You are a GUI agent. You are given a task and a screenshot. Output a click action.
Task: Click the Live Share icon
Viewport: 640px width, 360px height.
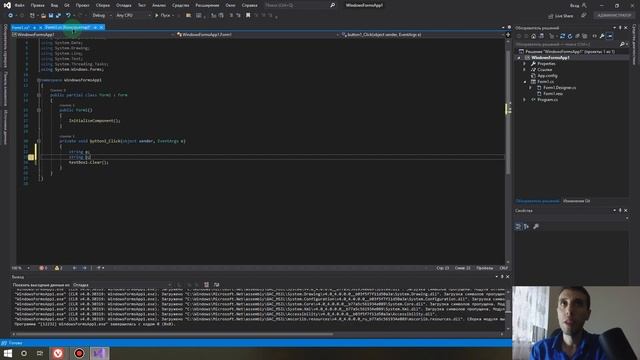pyautogui.click(x=551, y=16)
